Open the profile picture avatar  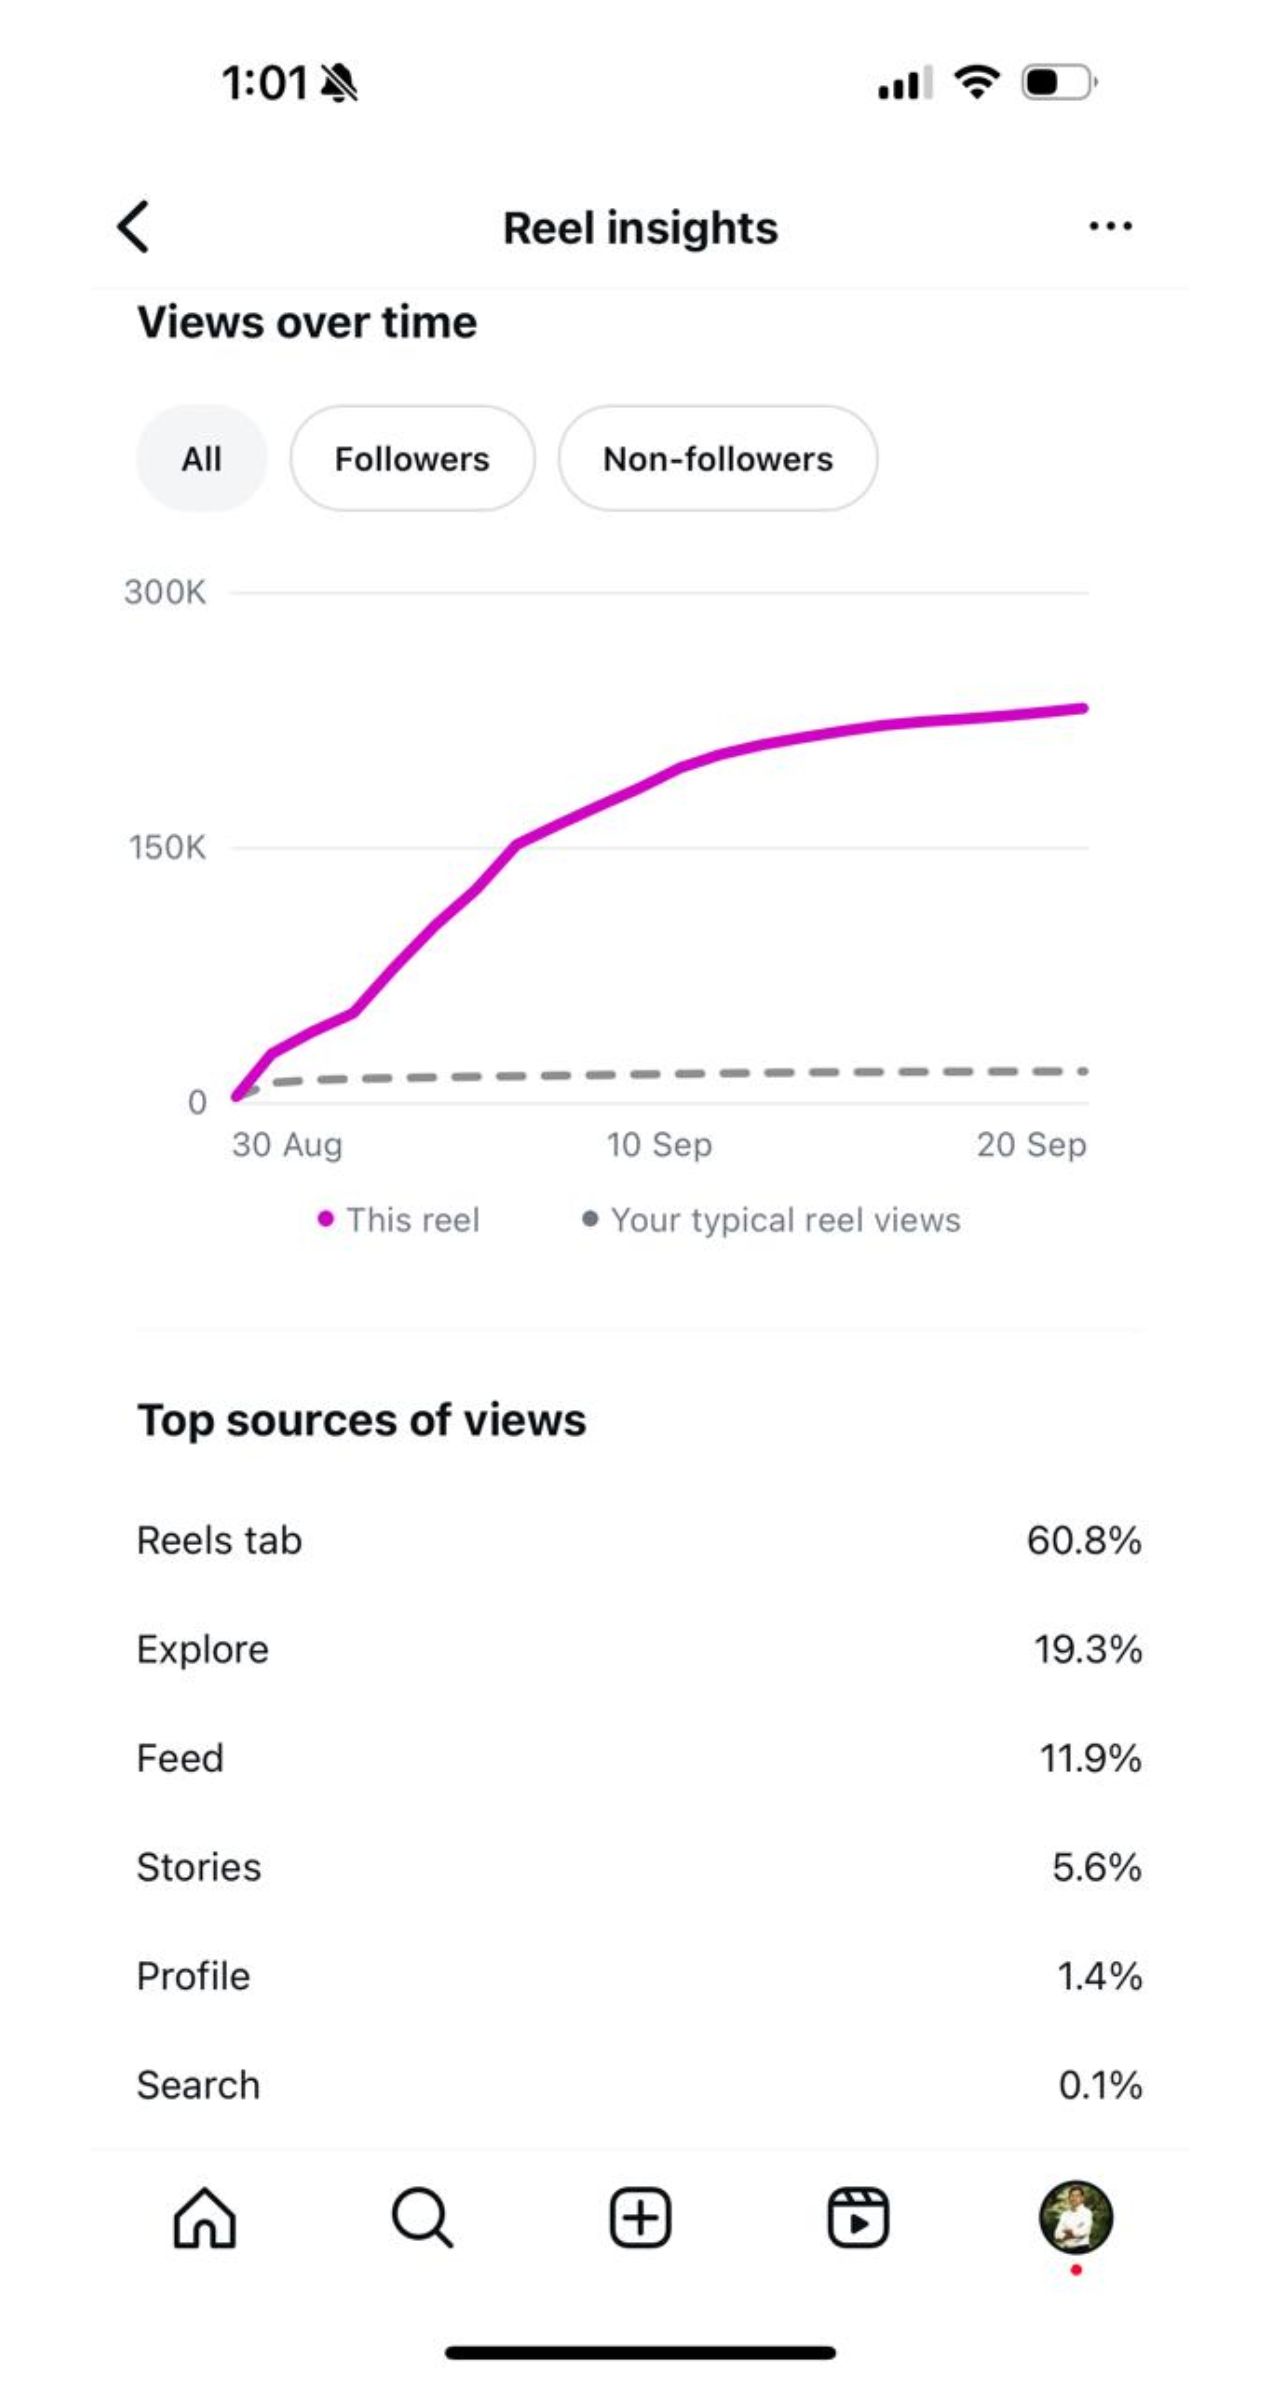click(1076, 2216)
